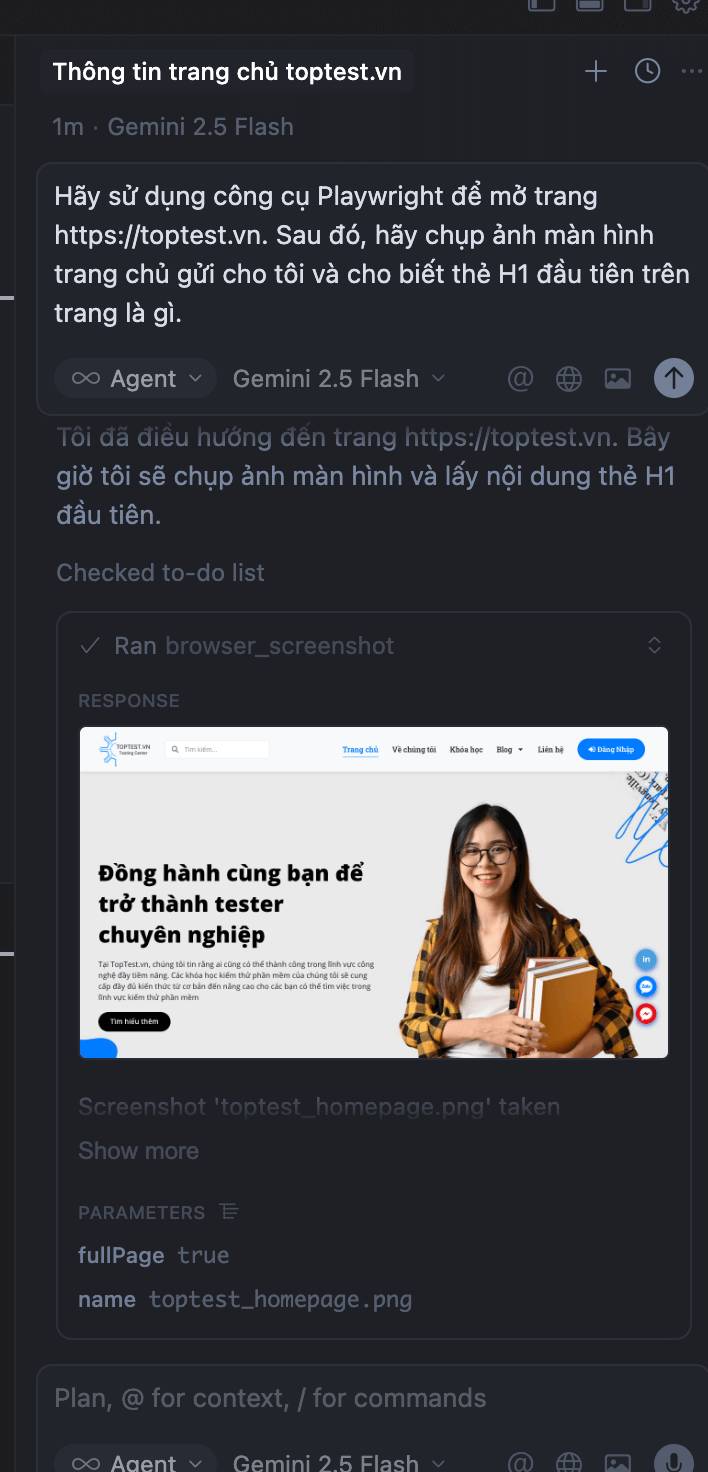
Task: Activate the microphone voice input icon
Action: coord(674,1462)
